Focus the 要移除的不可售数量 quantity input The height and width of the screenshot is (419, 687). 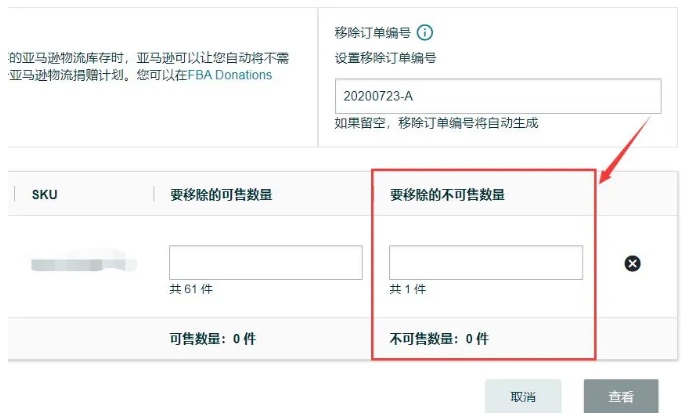486,263
